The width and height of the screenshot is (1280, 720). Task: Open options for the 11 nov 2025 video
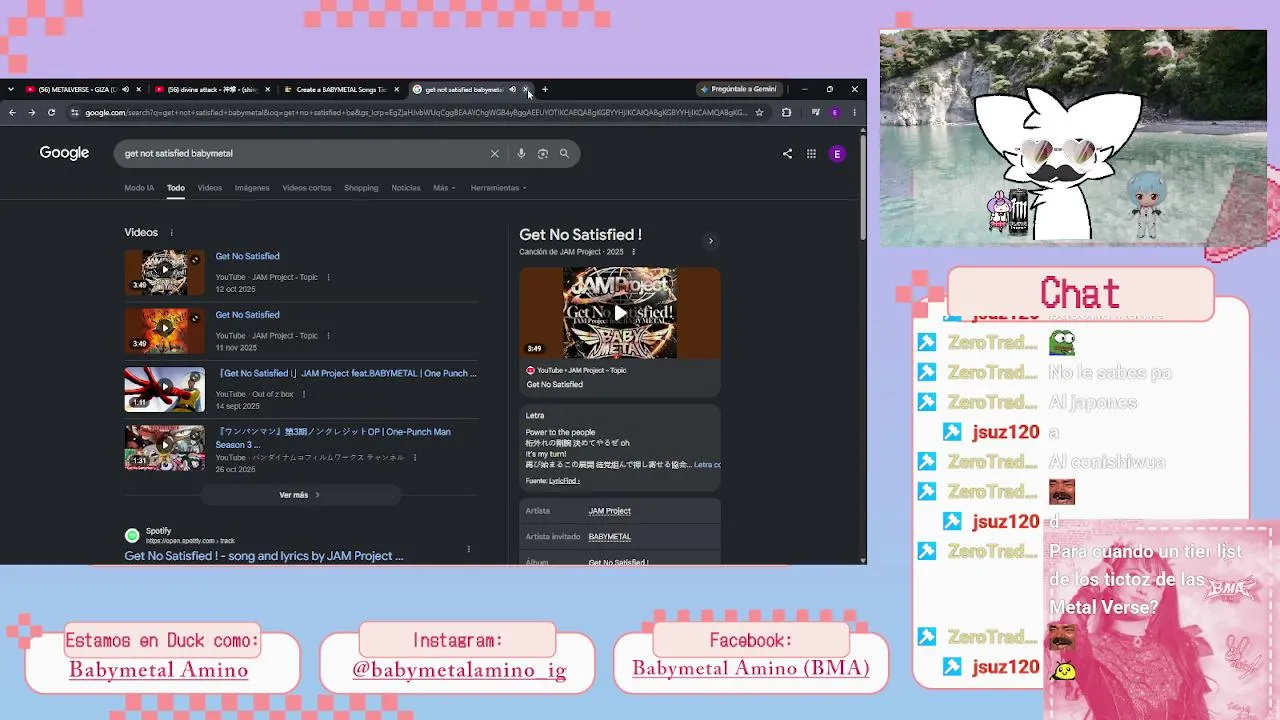tap(328, 336)
